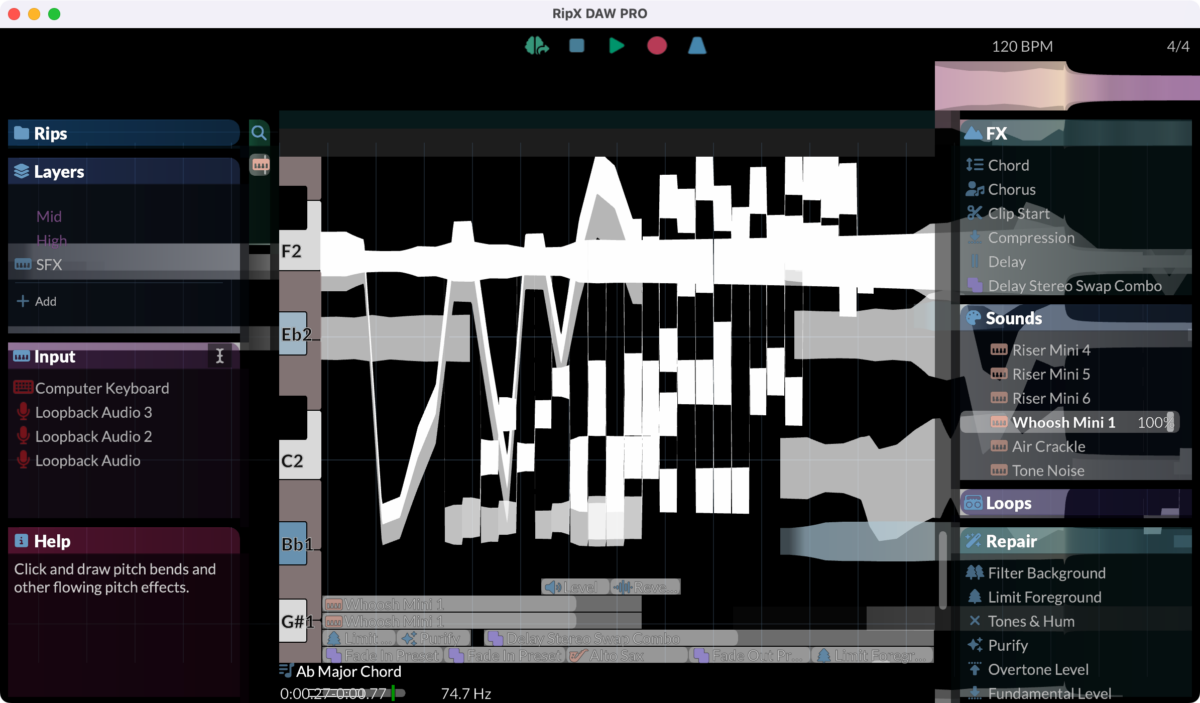Select Overtone Level repair tool
Screen dimensions: 1200x703
1027,669
